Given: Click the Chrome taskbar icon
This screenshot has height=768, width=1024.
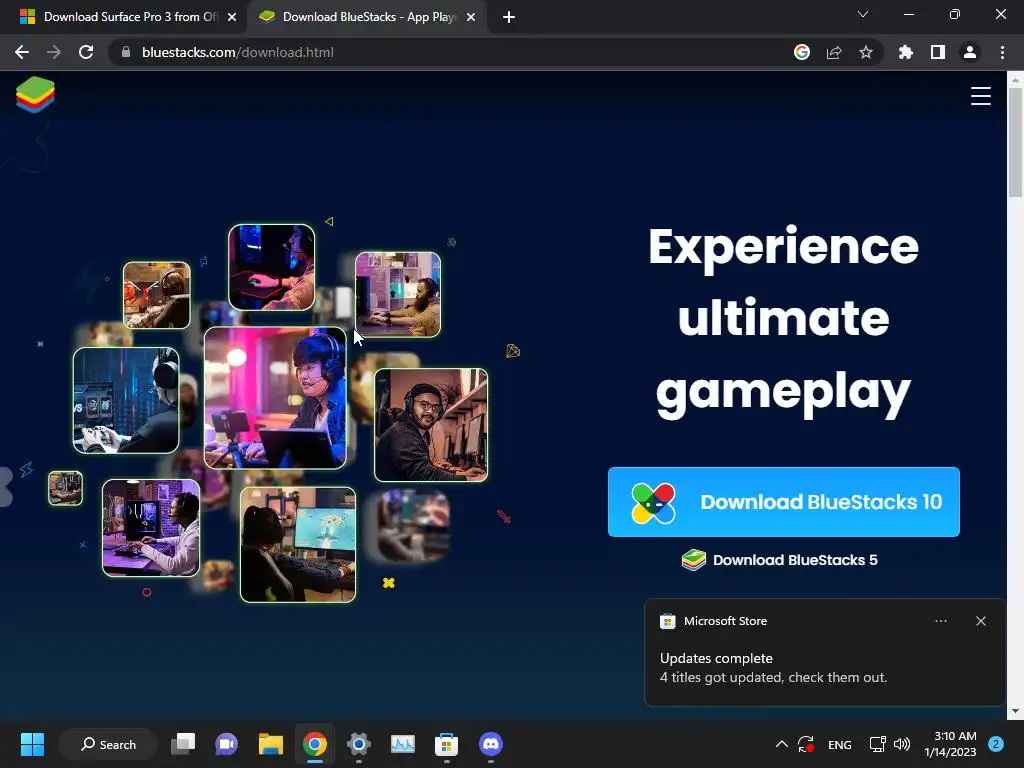Looking at the screenshot, I should [x=315, y=744].
